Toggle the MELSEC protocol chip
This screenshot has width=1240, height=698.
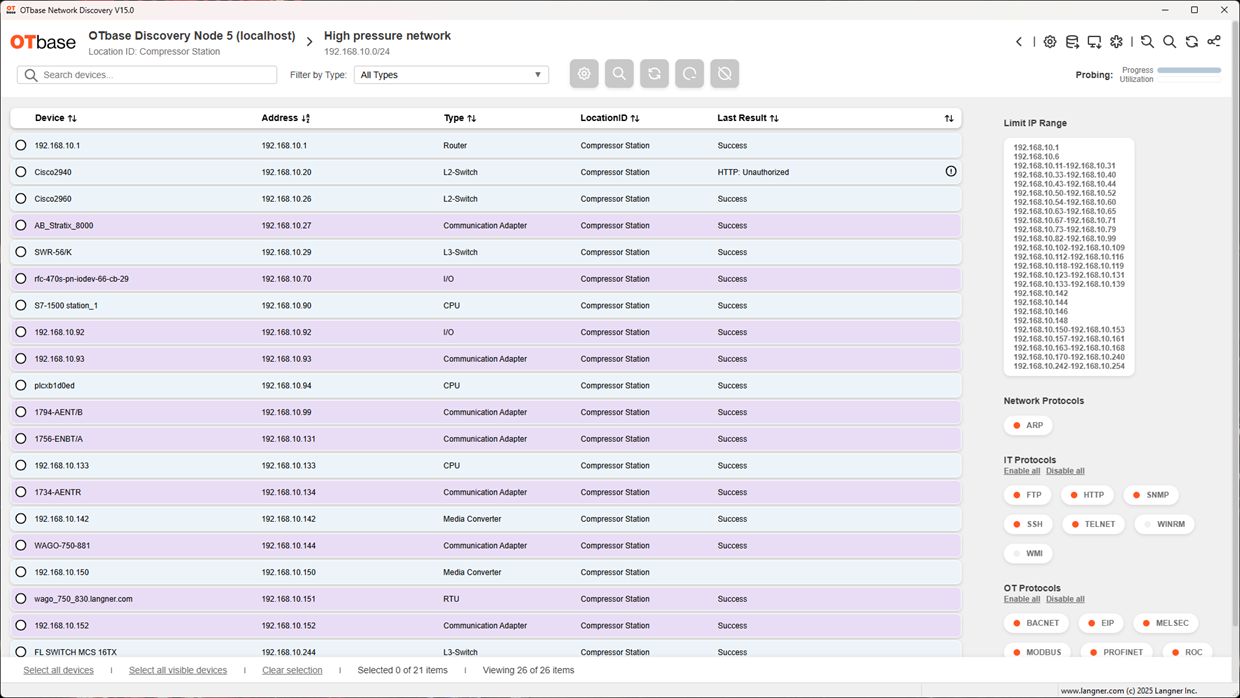point(1166,623)
